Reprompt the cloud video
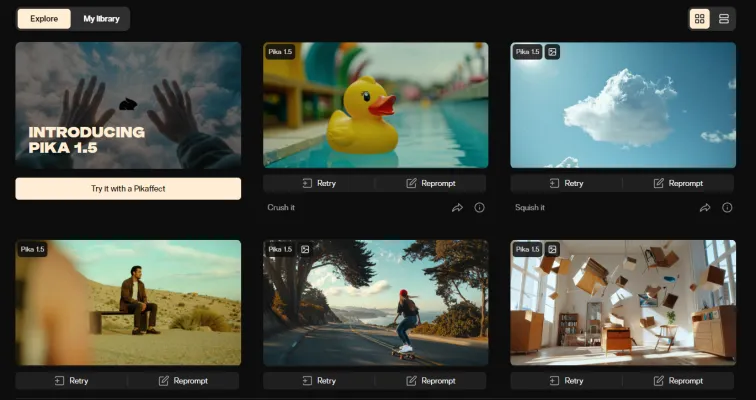Viewport: 756px width, 400px height. pyautogui.click(x=678, y=184)
